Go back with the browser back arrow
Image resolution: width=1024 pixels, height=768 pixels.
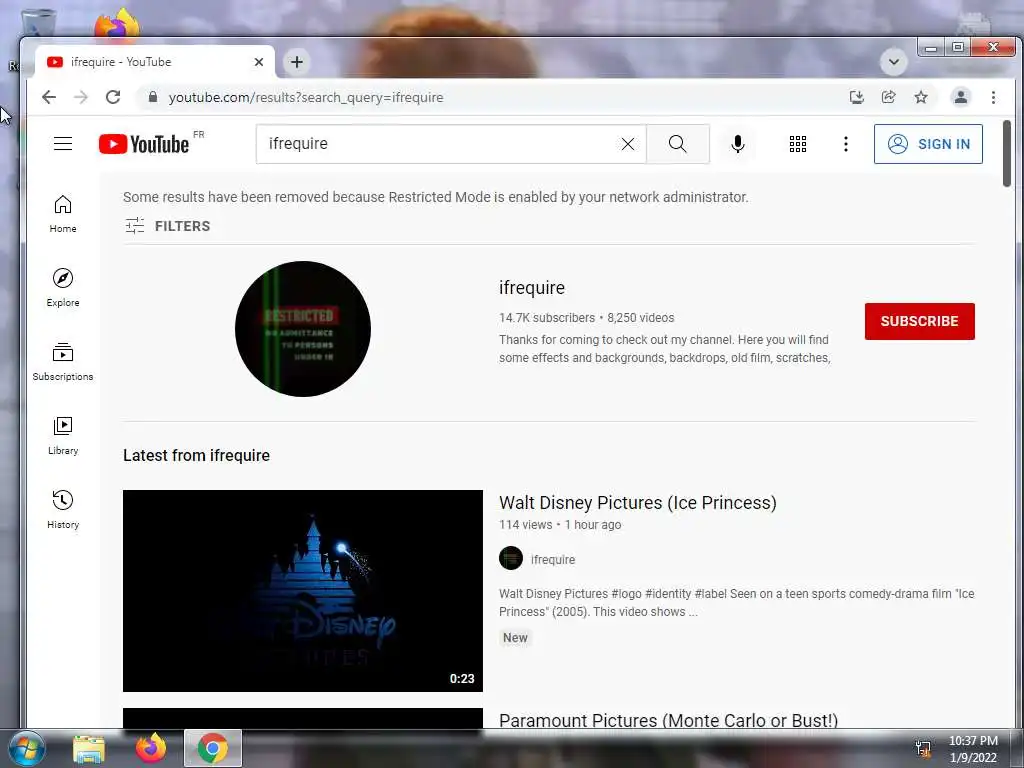click(x=49, y=97)
